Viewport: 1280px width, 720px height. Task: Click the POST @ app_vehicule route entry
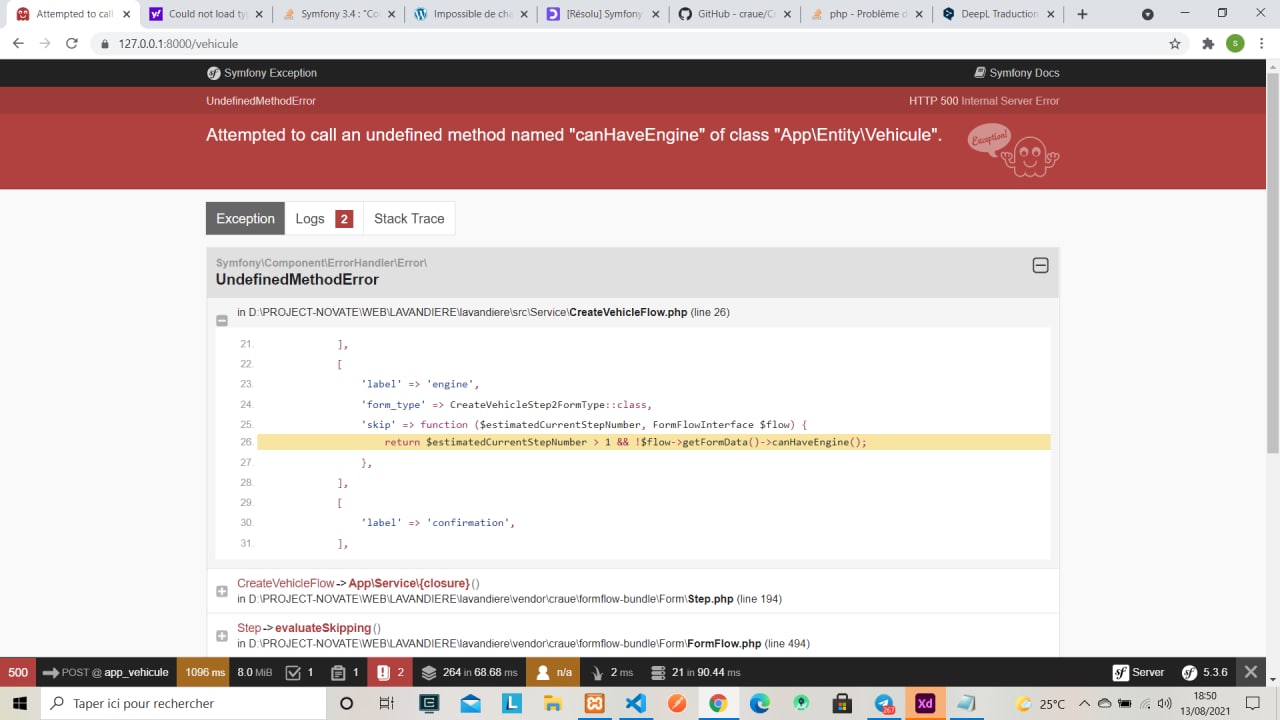(106, 672)
